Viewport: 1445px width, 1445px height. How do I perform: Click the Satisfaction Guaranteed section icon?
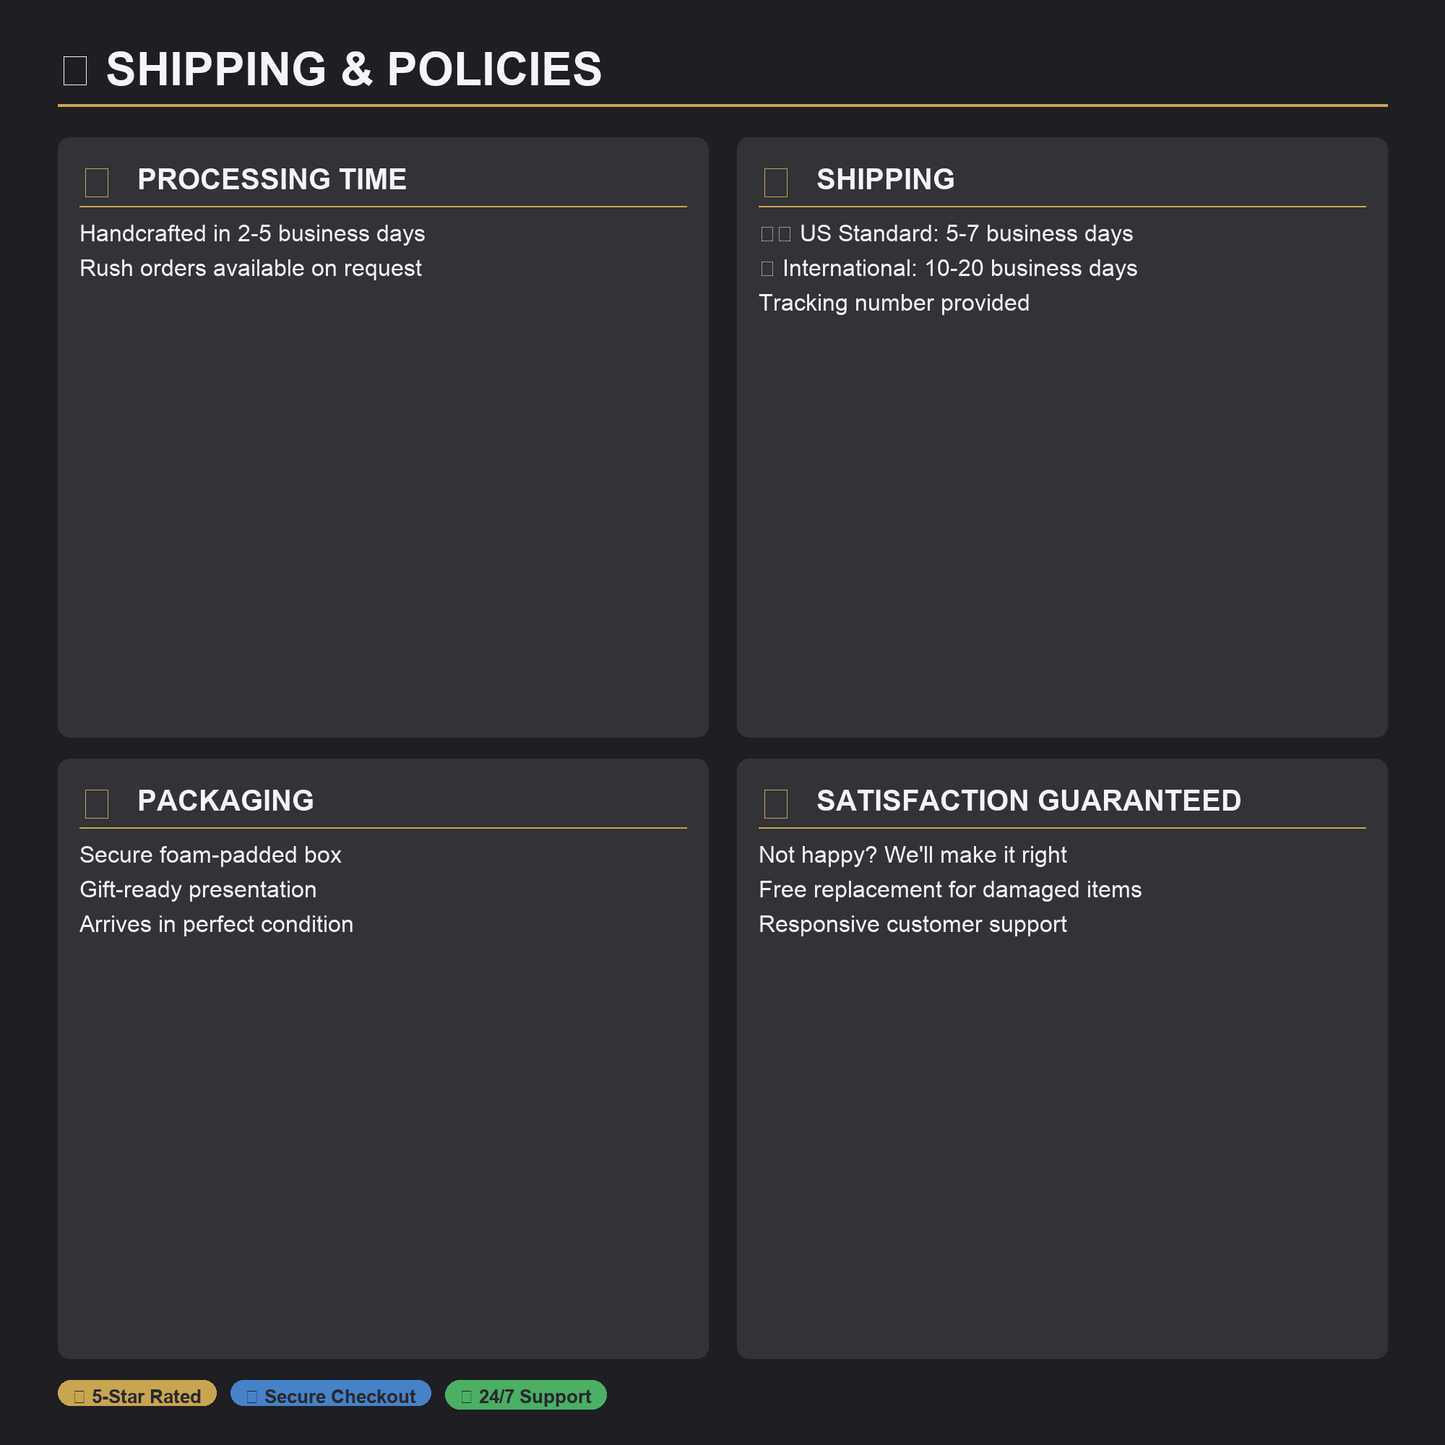tap(776, 803)
